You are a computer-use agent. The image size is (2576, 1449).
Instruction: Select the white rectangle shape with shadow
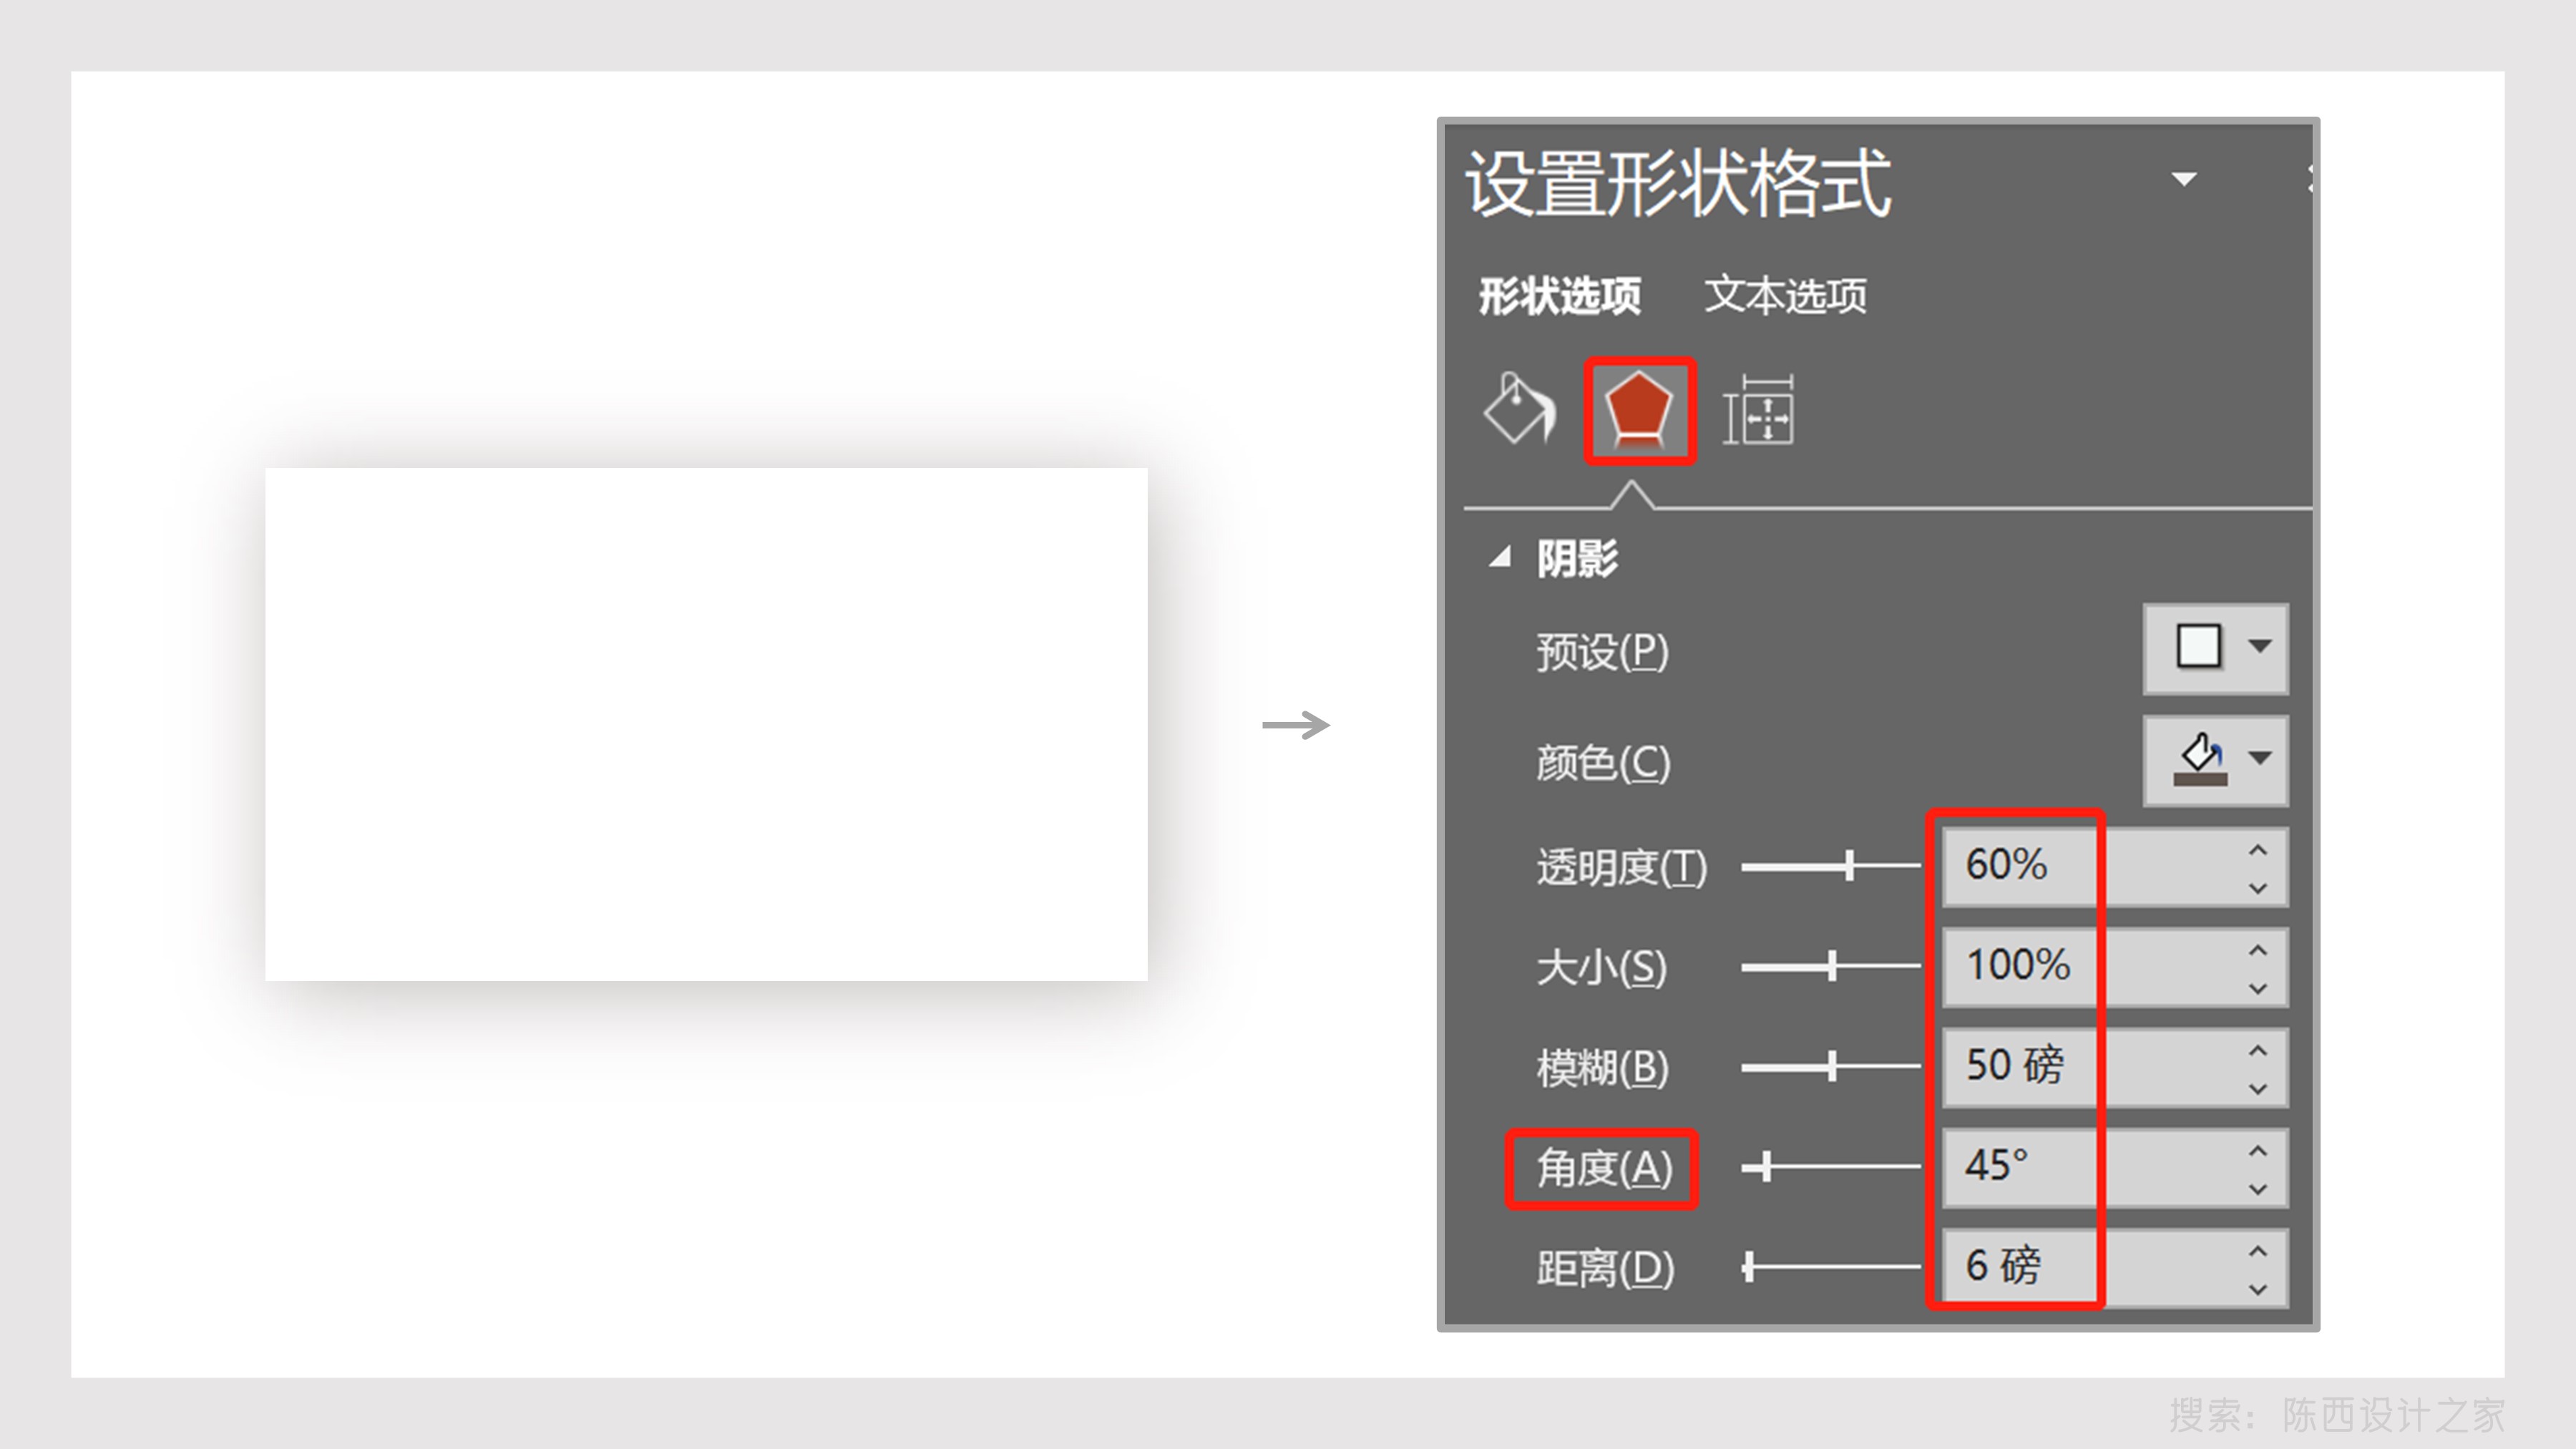click(x=706, y=724)
